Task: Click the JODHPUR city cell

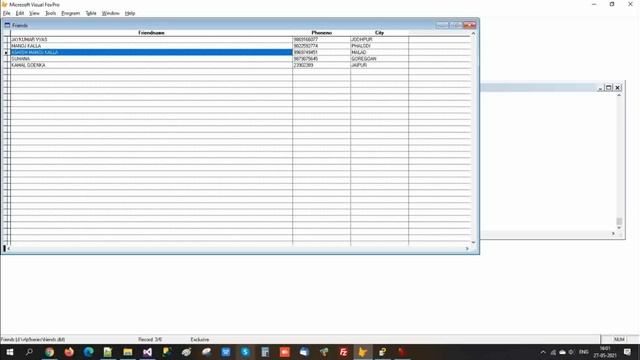Action: tap(379, 40)
